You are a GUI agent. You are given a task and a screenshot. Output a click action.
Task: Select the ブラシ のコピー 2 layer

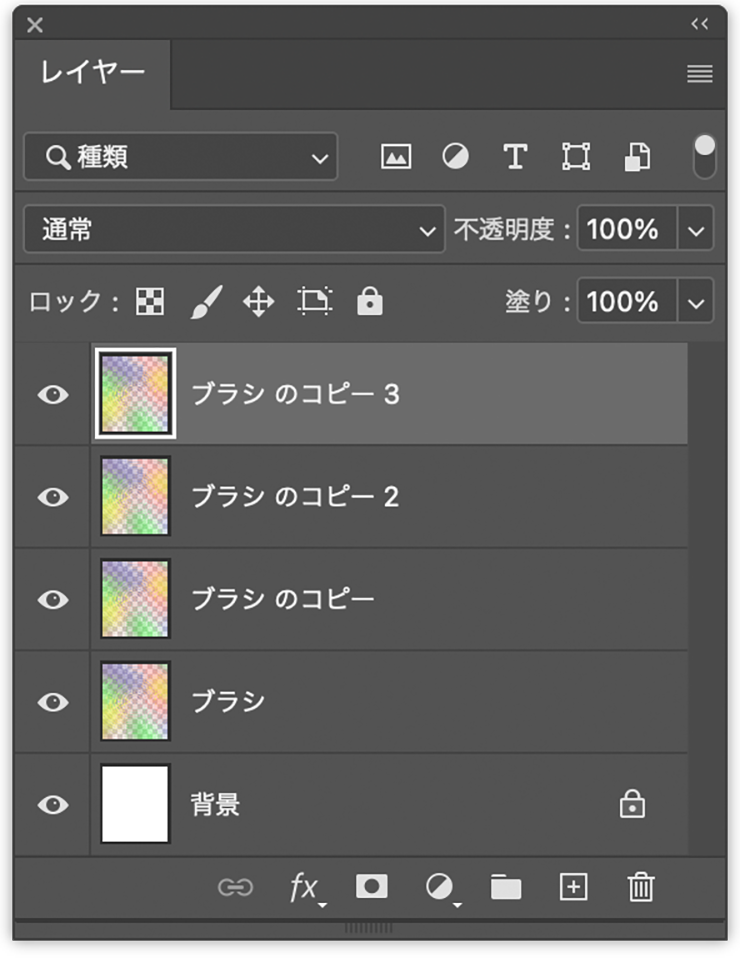pos(400,497)
